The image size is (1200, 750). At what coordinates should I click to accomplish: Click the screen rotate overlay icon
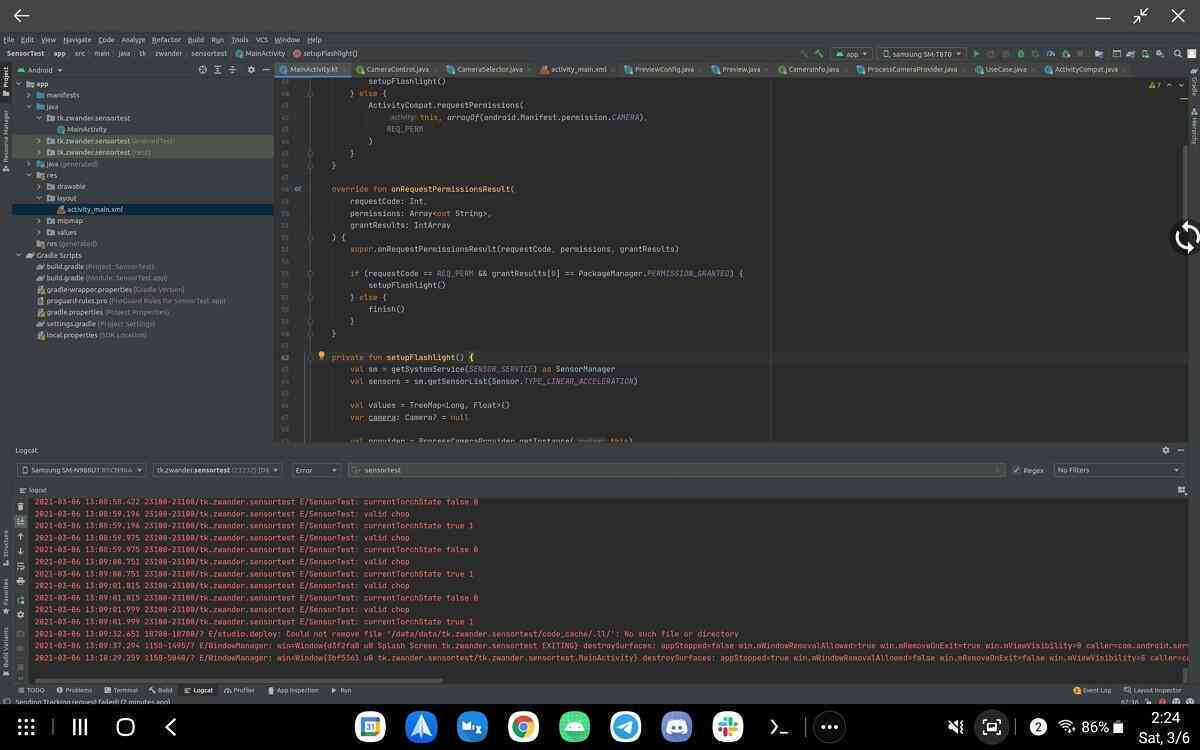click(1186, 237)
